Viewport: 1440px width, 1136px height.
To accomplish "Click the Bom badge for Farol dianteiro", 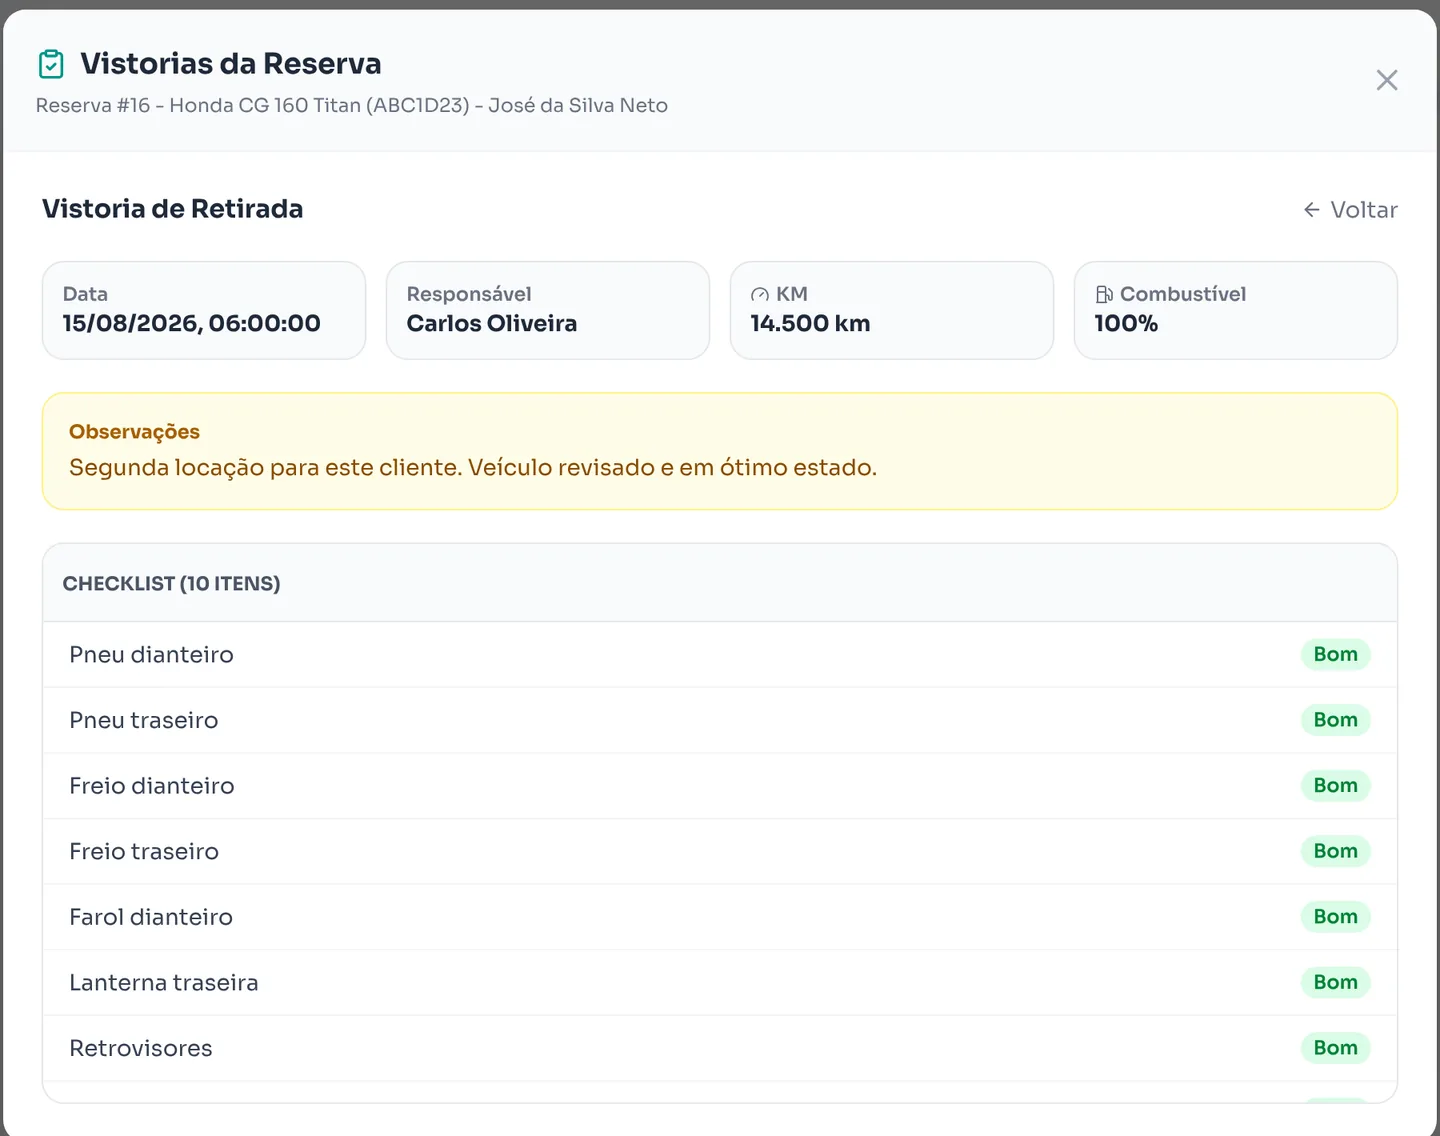I will point(1335,917).
